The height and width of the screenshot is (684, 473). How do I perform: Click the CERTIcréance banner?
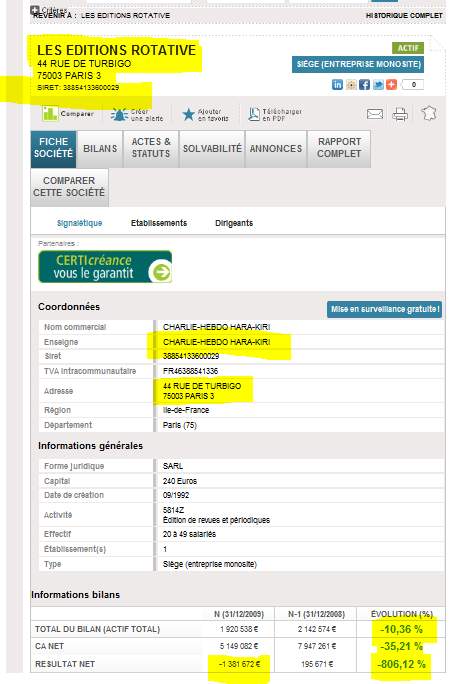click(x=105, y=267)
